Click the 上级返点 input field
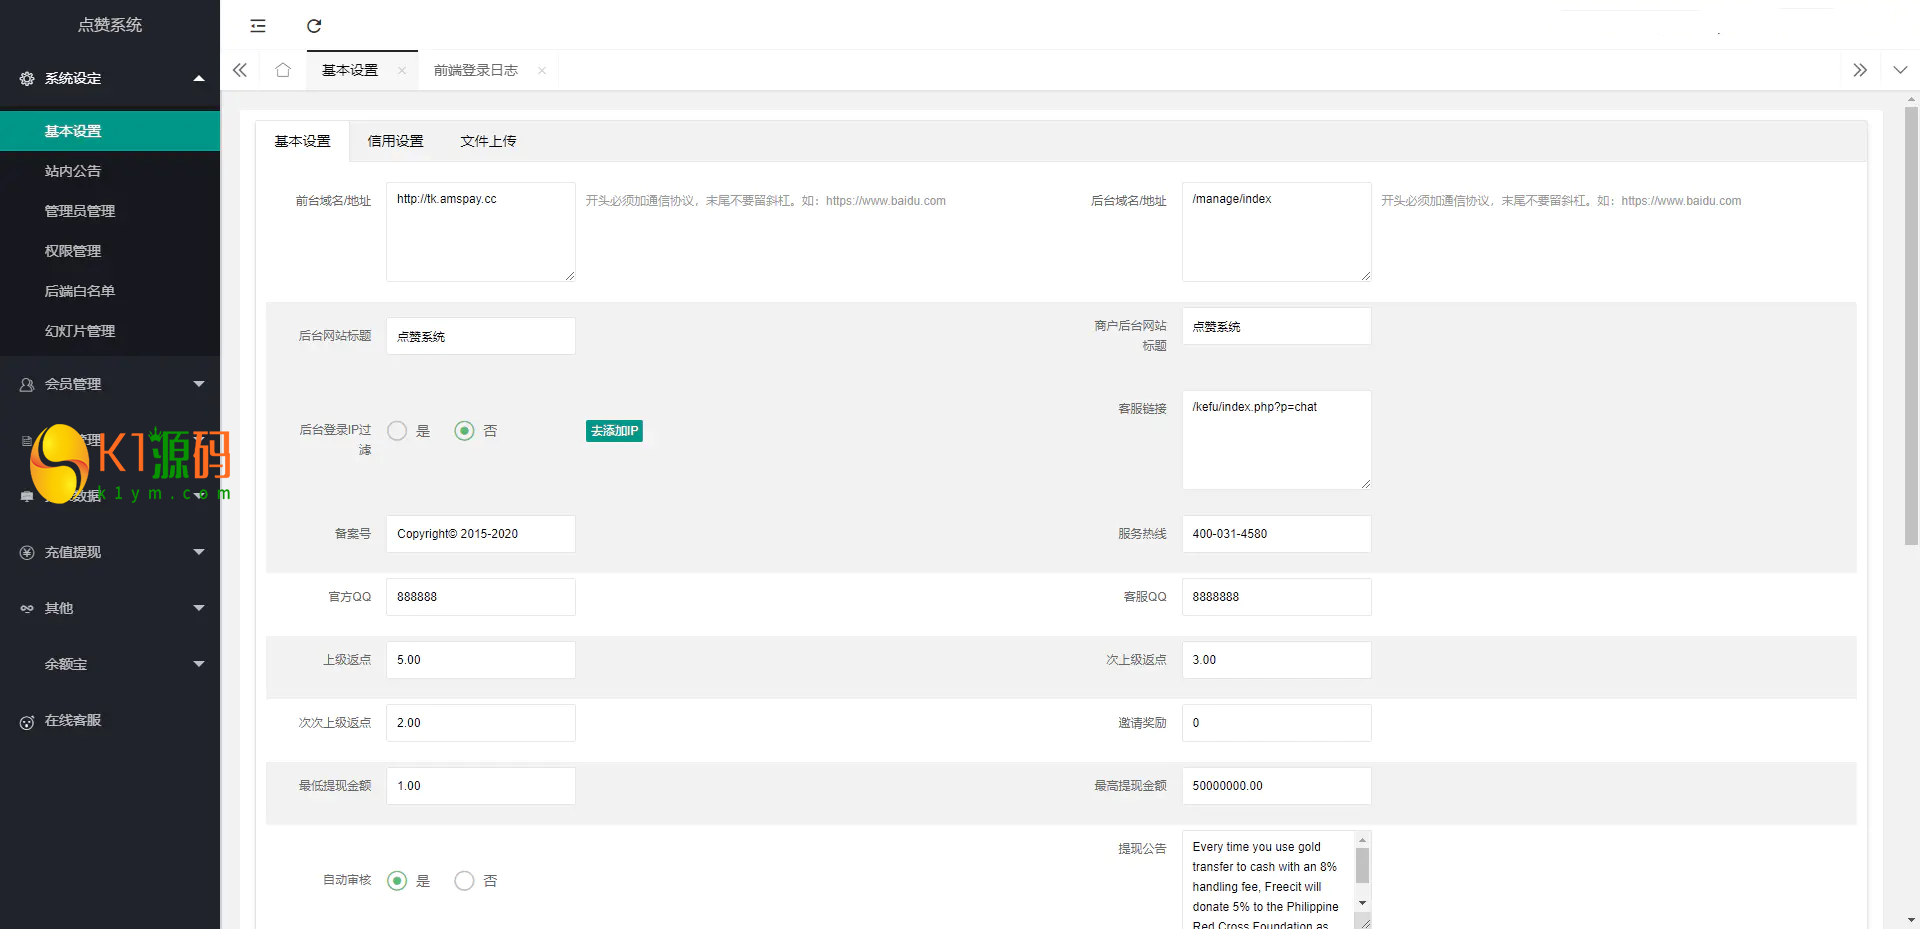Viewport: 1920px width, 929px height. tap(481, 660)
